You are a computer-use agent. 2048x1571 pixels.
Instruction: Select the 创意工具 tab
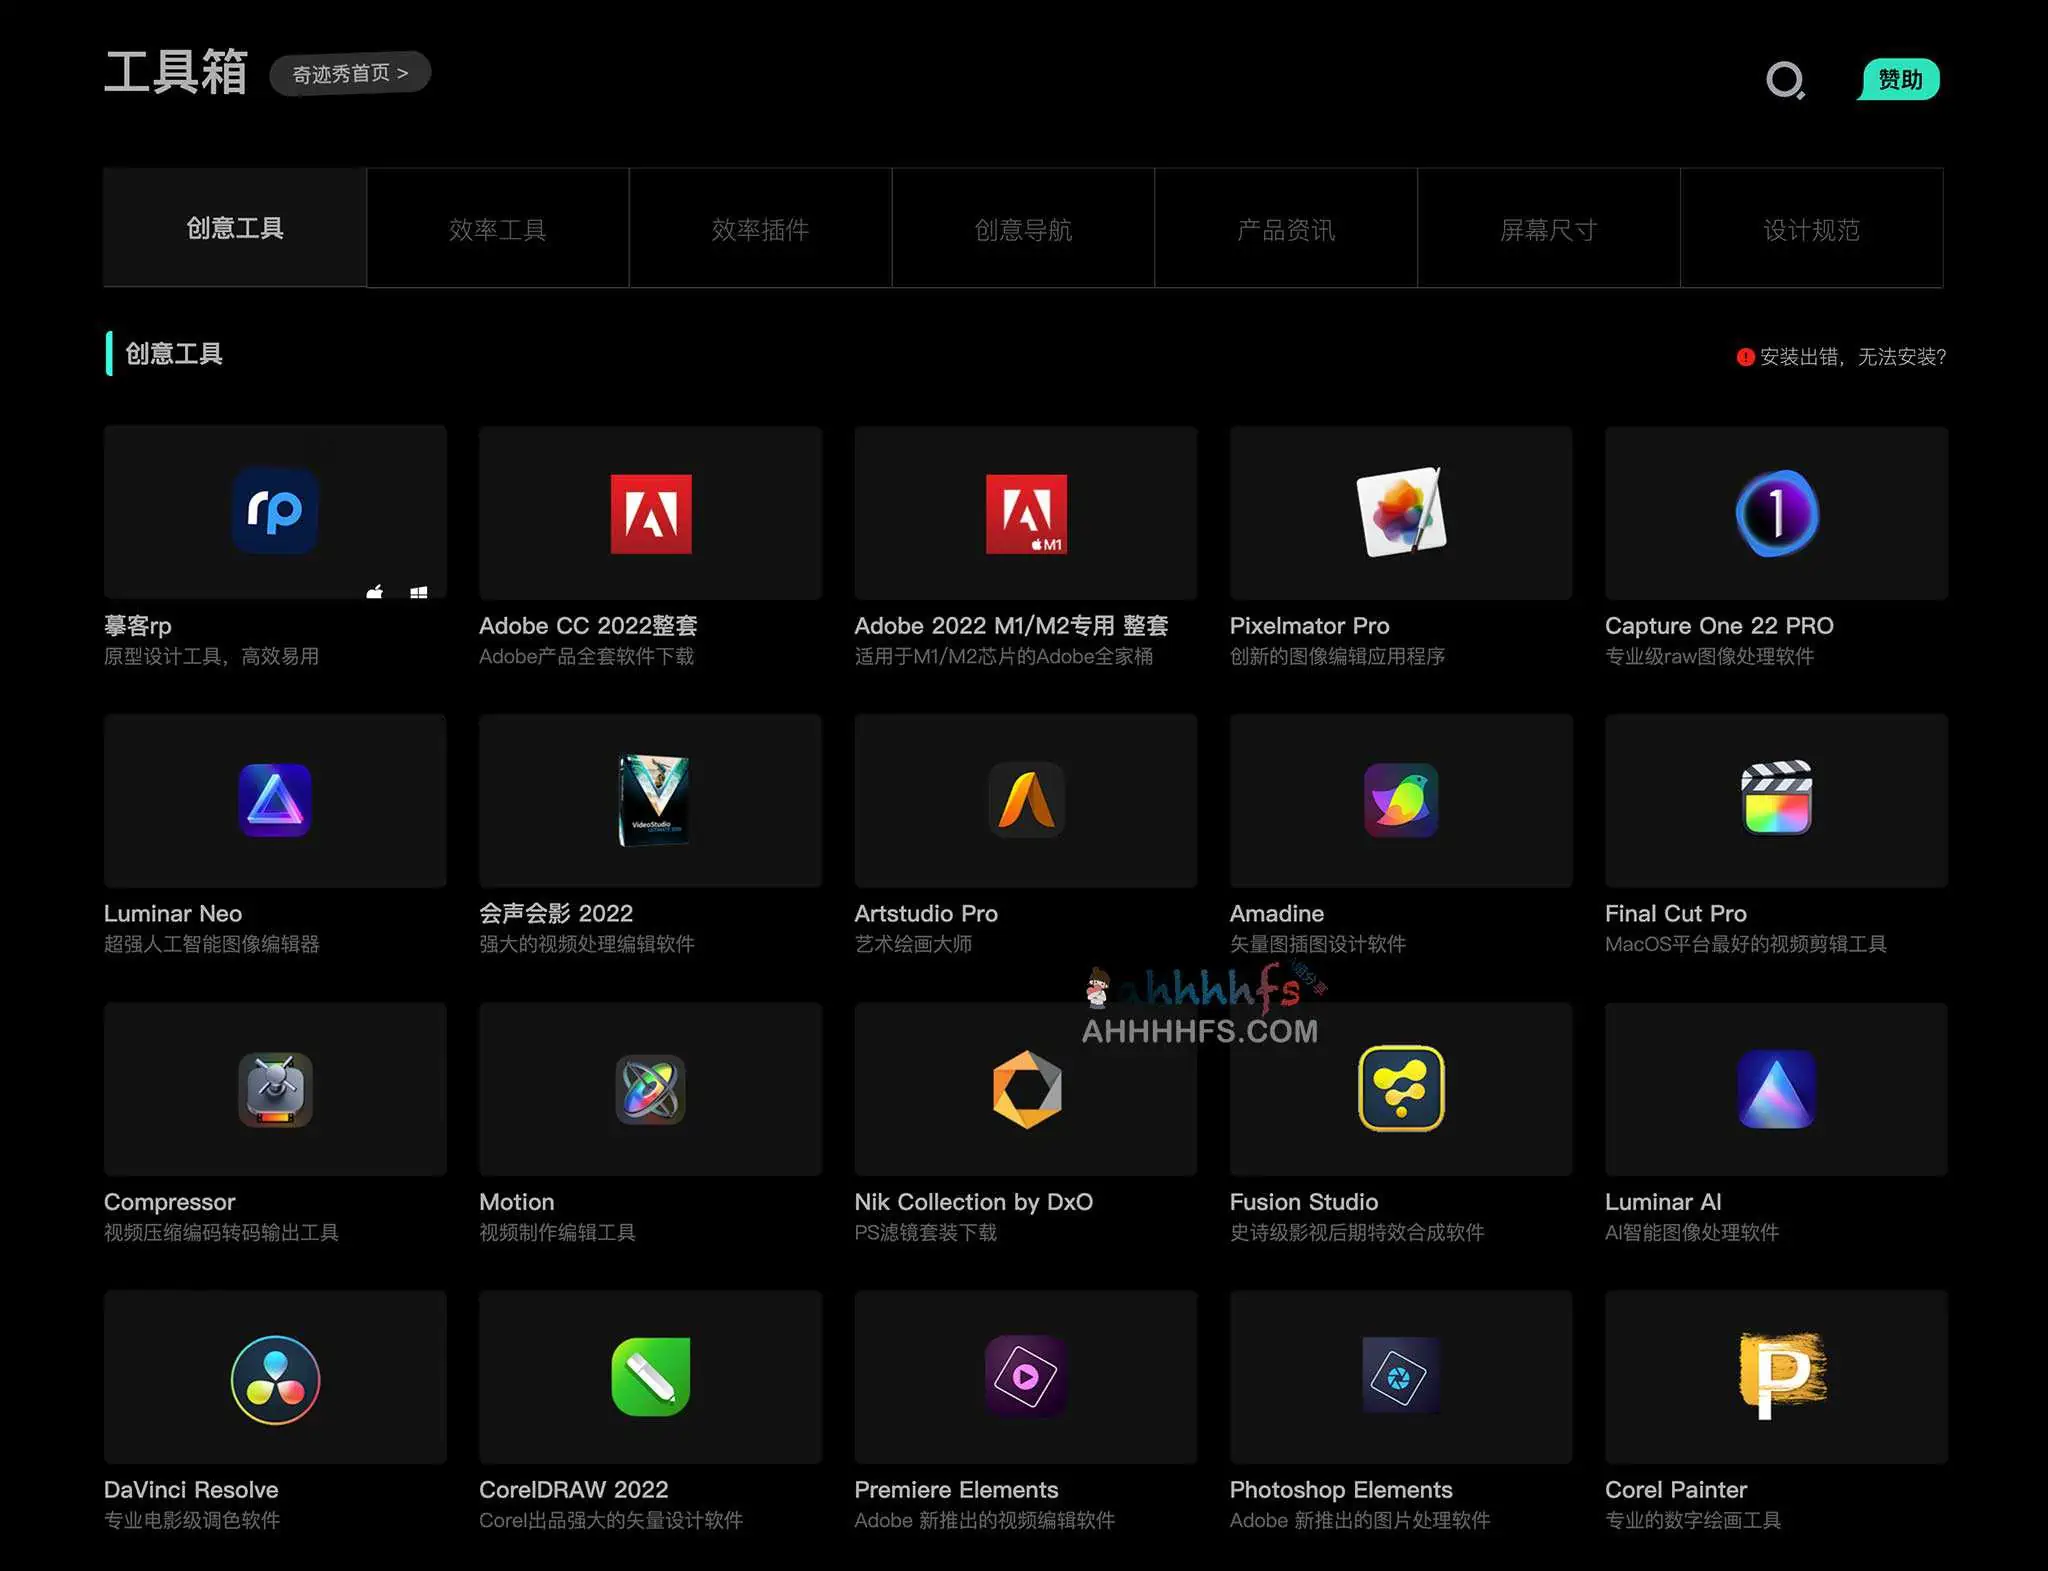tap(235, 228)
